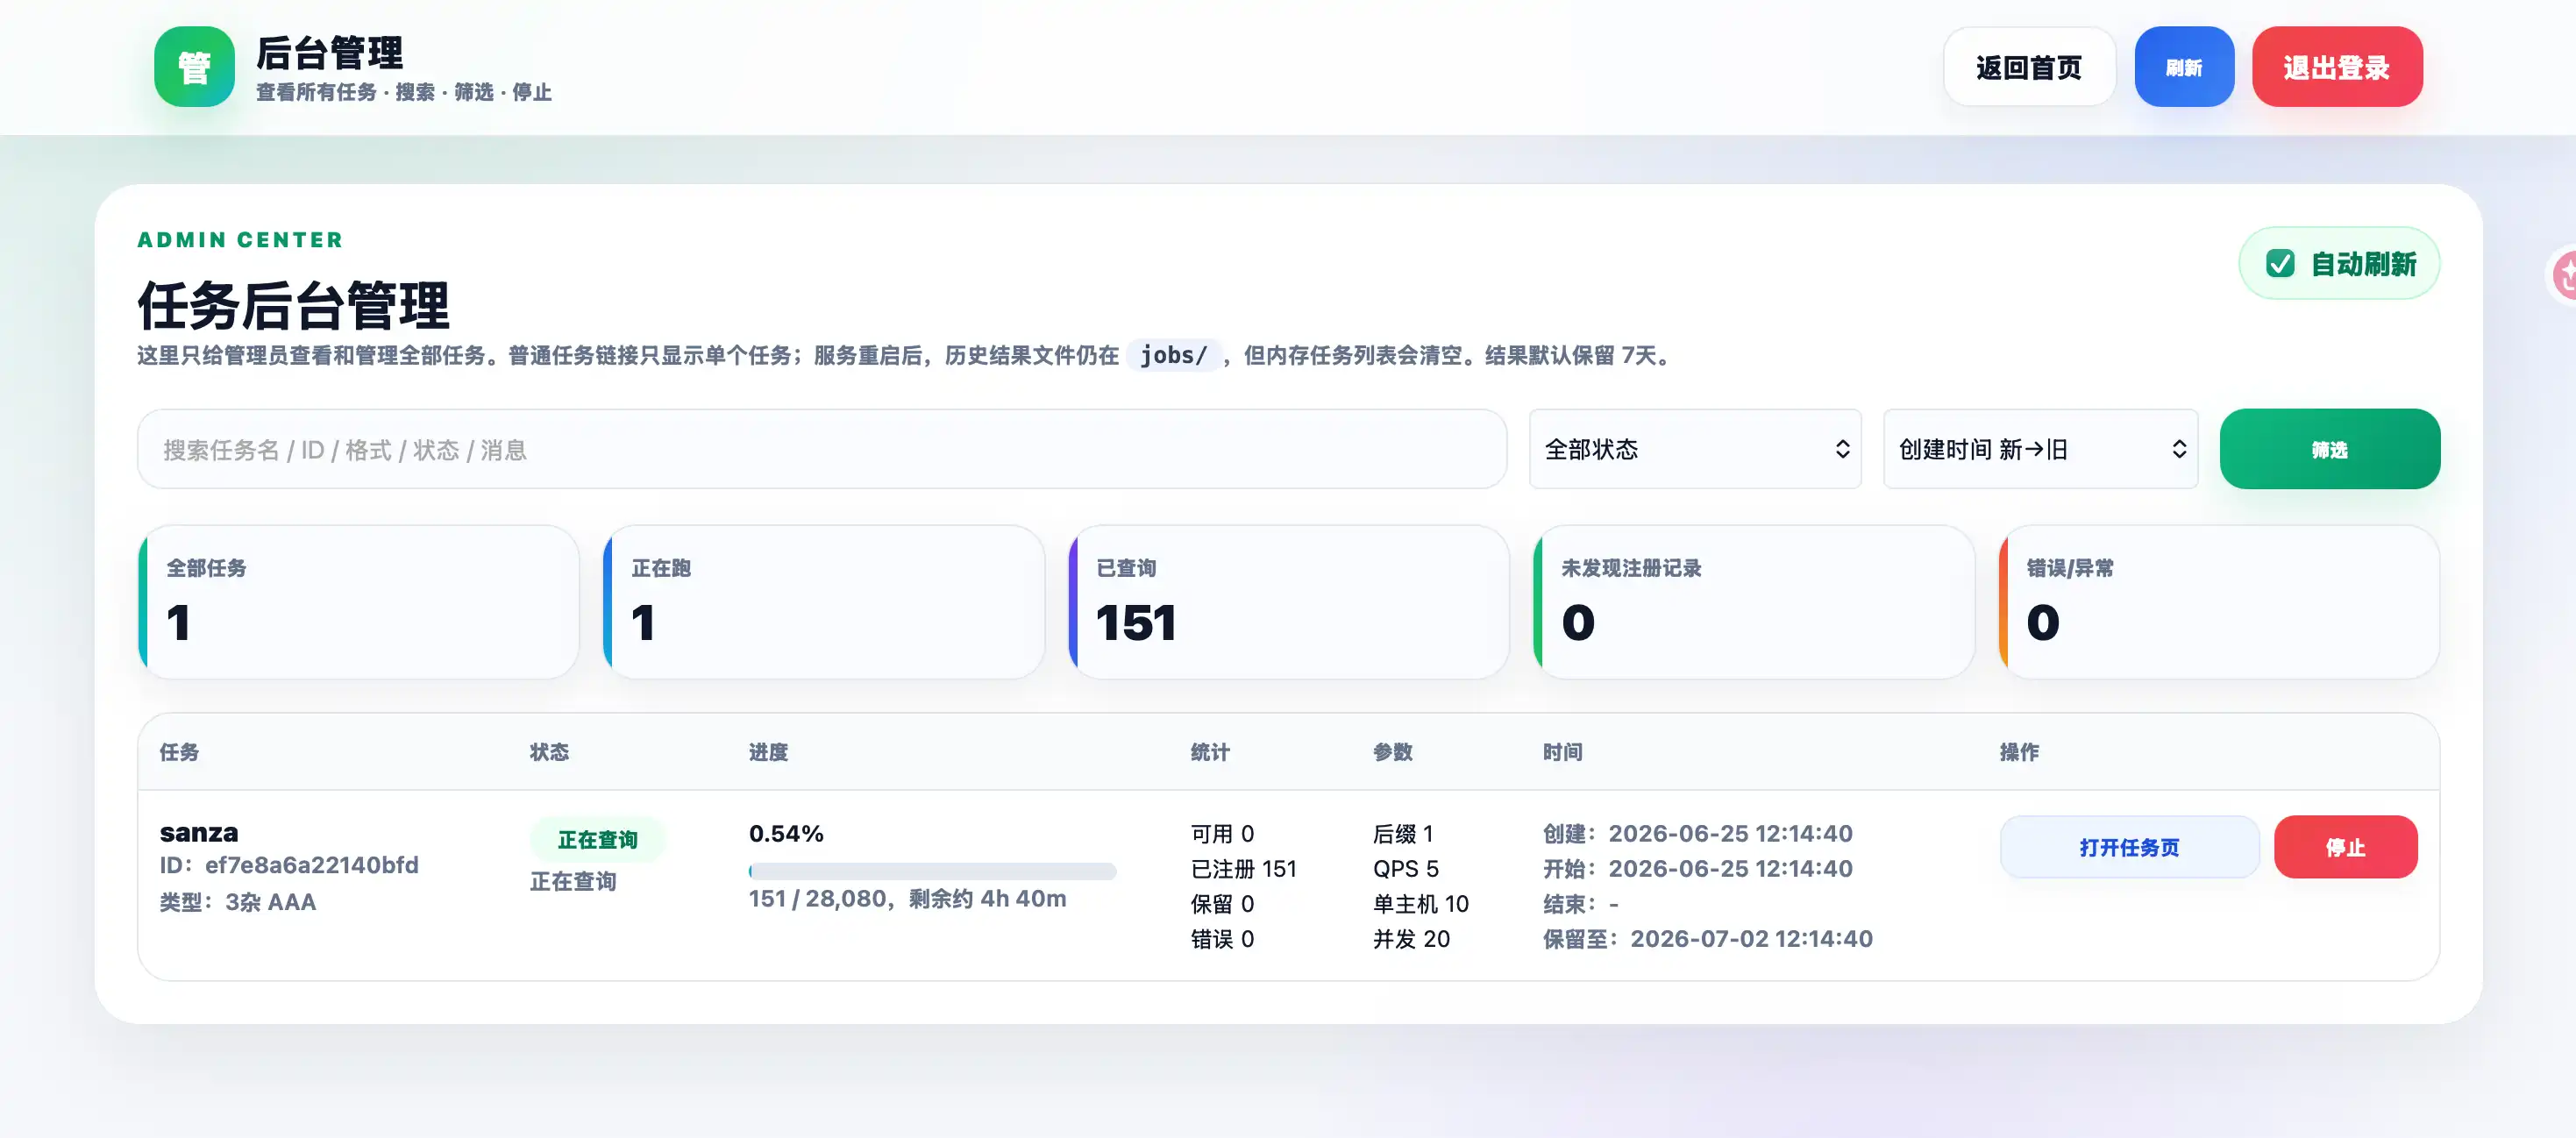This screenshot has height=1138, width=2576.
Task: Click the green 管 logo icon
Action: tap(194, 67)
